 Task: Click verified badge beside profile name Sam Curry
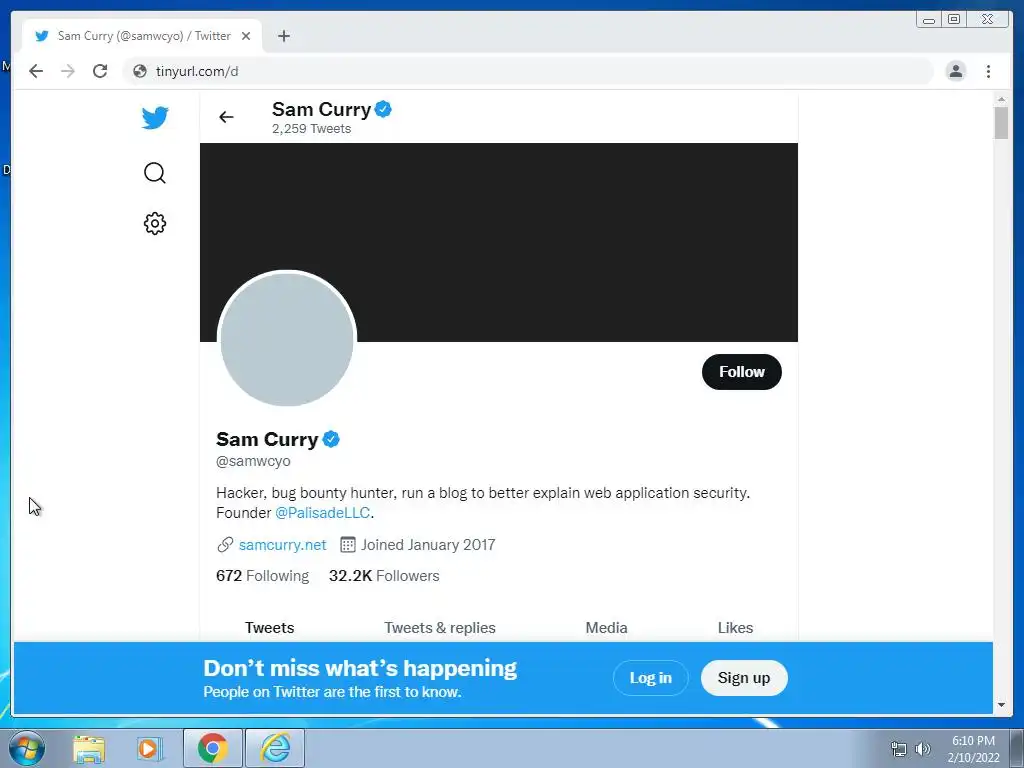[x=331, y=440]
